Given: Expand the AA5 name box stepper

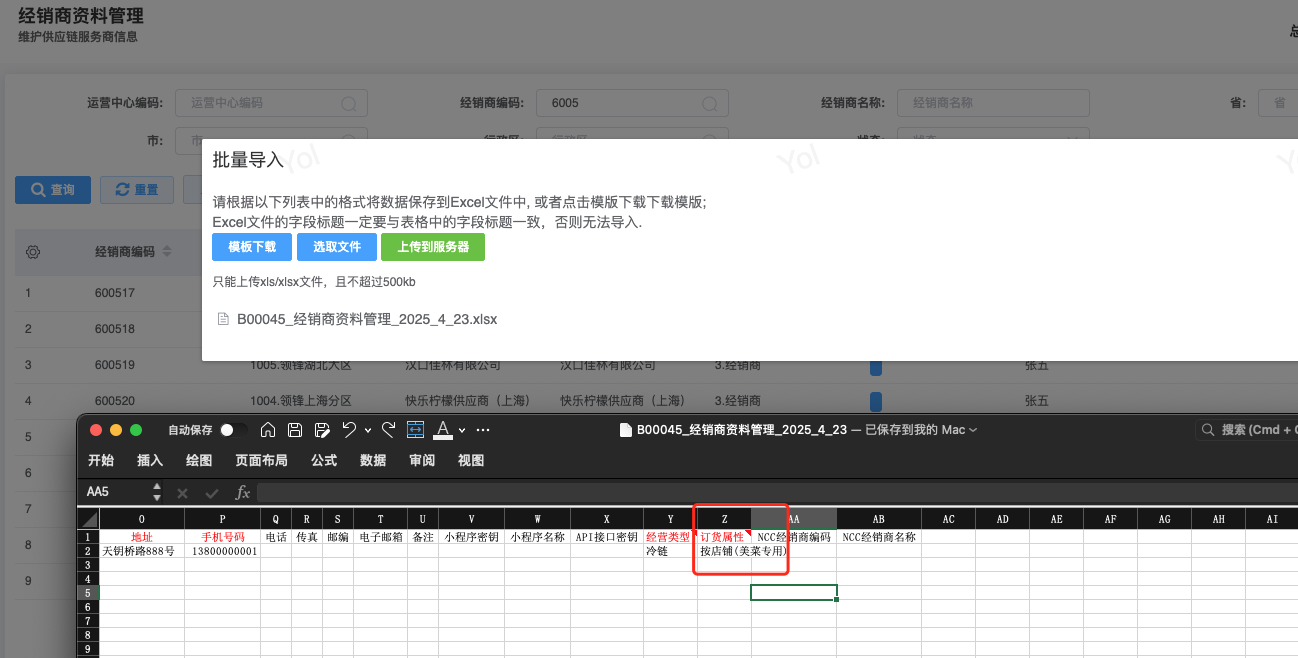Looking at the screenshot, I should (x=157, y=492).
